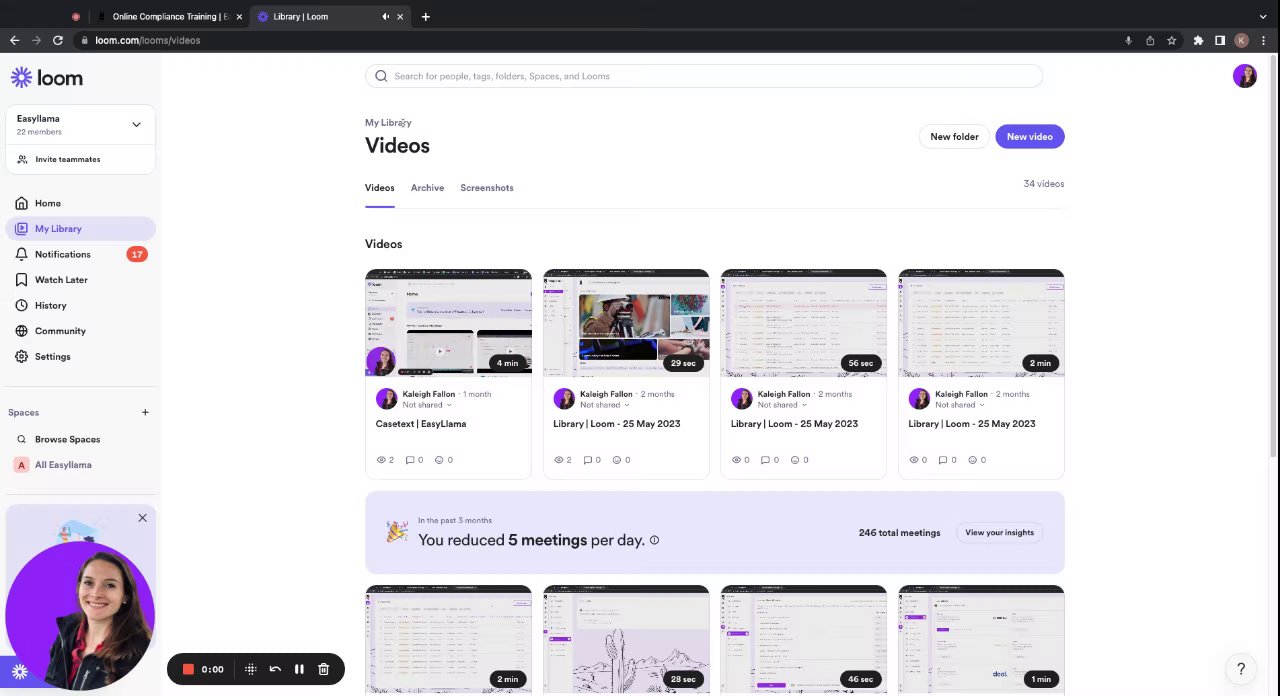This screenshot has height=696, width=1280.
Task: Switch to the Videos tab
Action: [x=379, y=188]
